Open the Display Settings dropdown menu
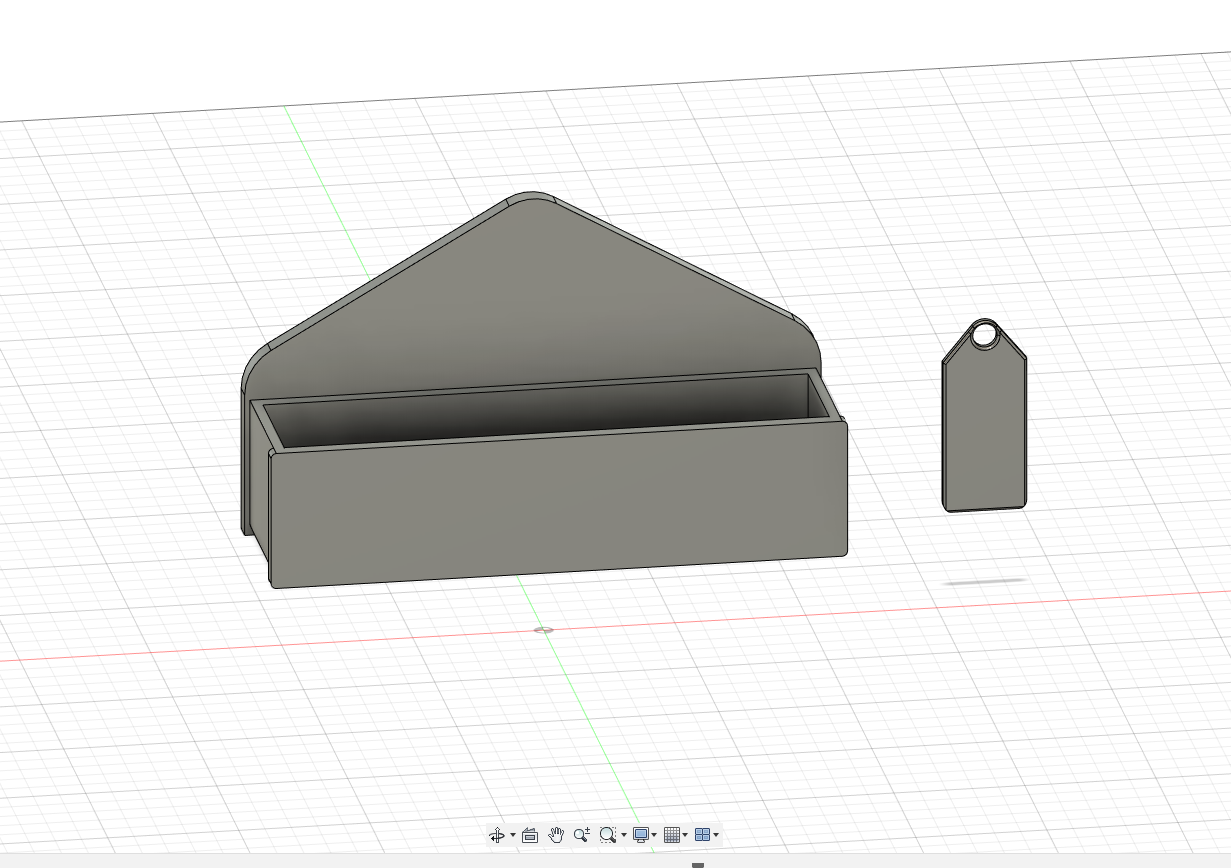This screenshot has height=868, width=1231. pyautogui.click(x=654, y=835)
